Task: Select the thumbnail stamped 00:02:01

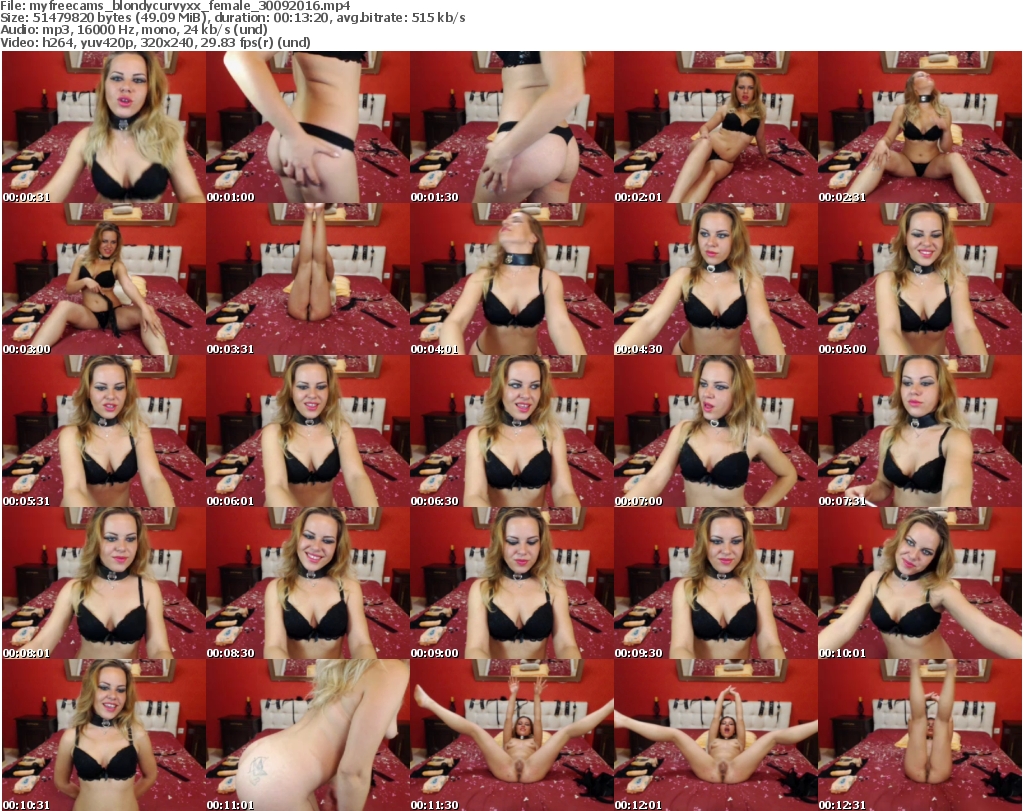Action: tap(716, 127)
